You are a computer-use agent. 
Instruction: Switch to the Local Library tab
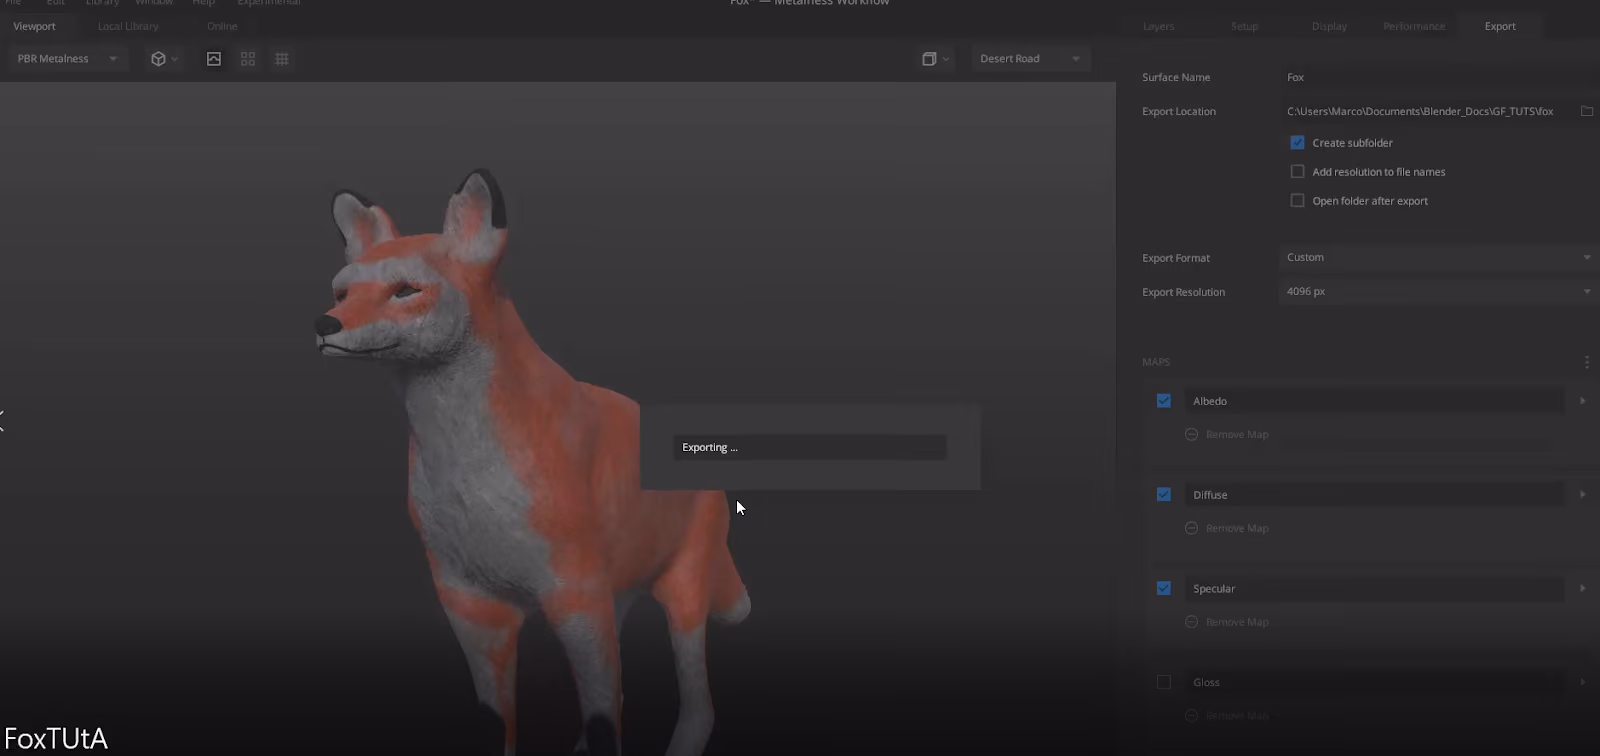(x=128, y=26)
